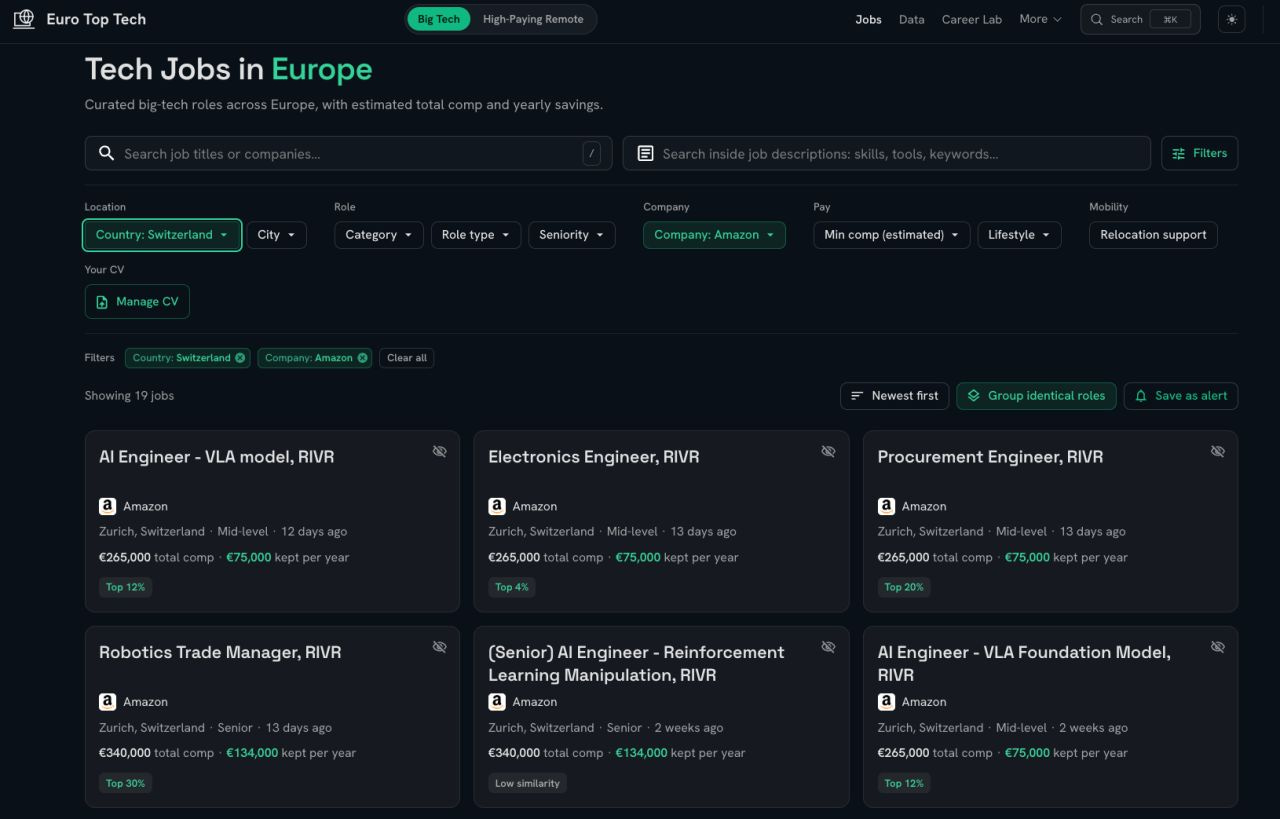
Task: Toggle the light/dark theme sun icon
Action: [1231, 19]
